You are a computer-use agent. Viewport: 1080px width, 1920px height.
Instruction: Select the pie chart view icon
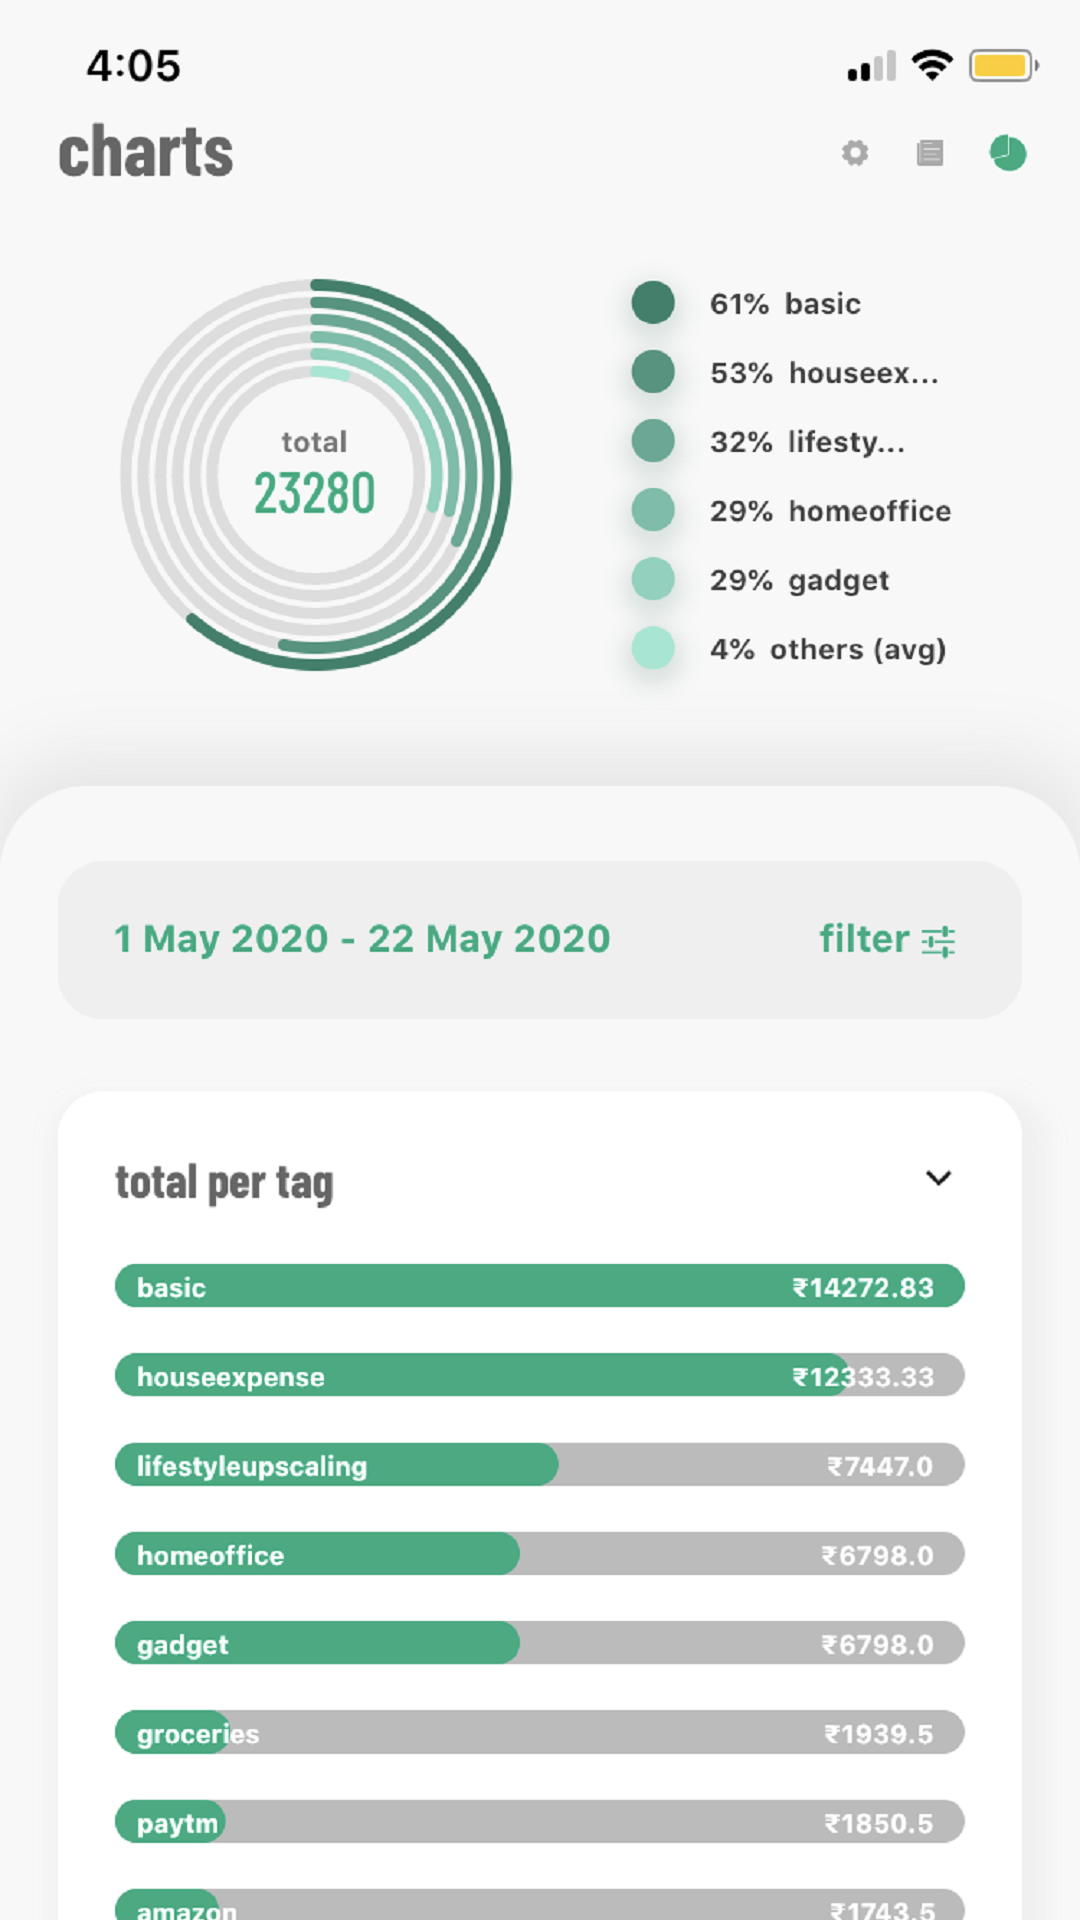tap(1007, 153)
